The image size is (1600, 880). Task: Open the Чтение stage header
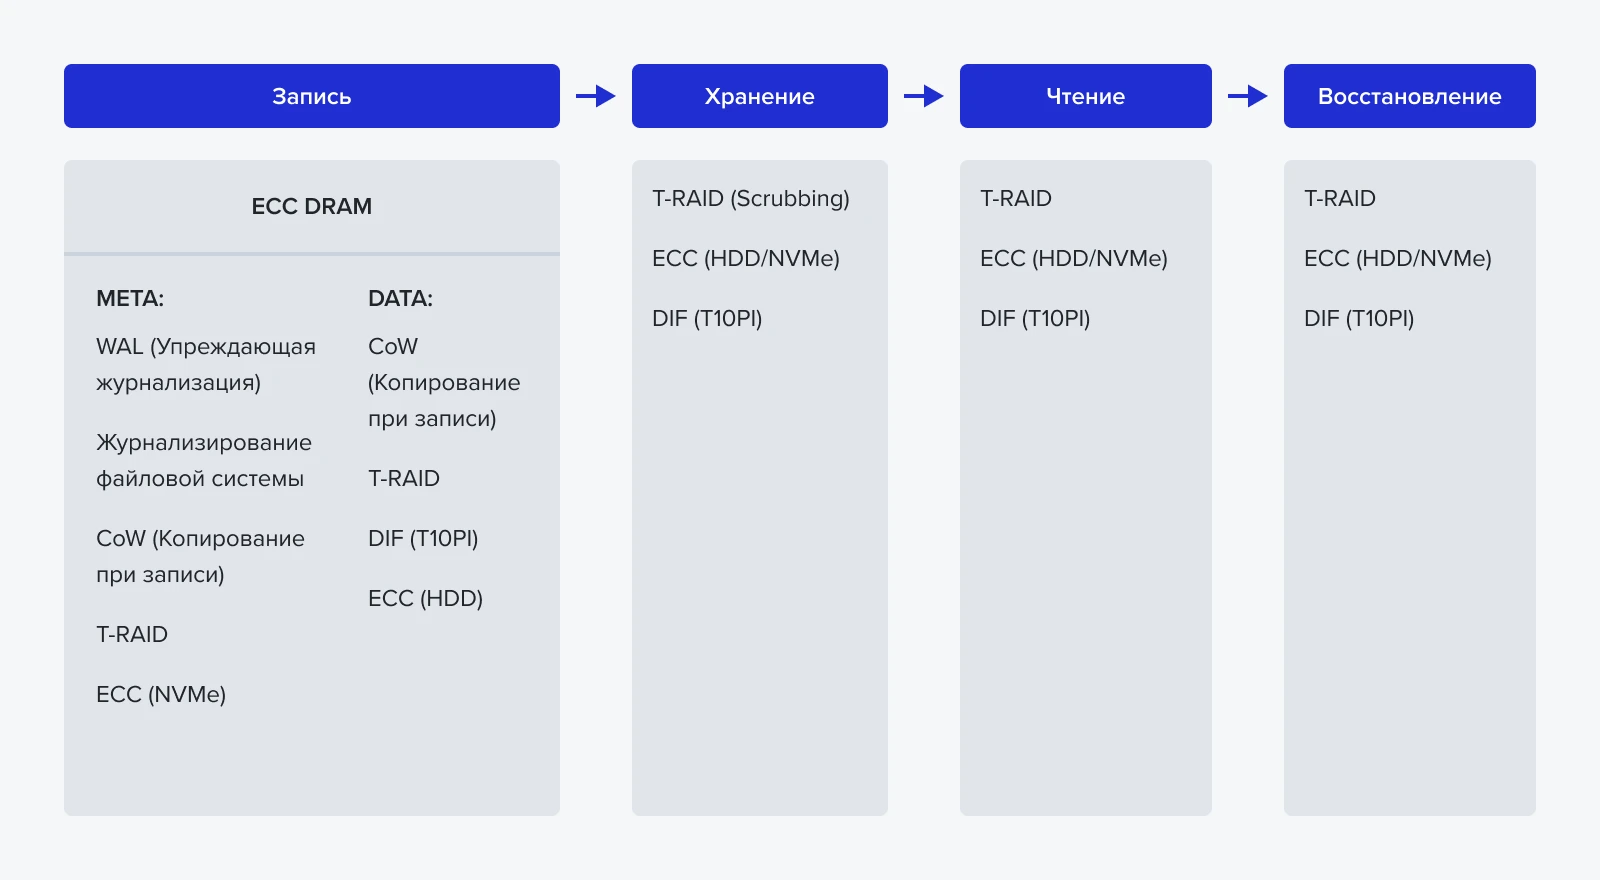[x=1086, y=96]
